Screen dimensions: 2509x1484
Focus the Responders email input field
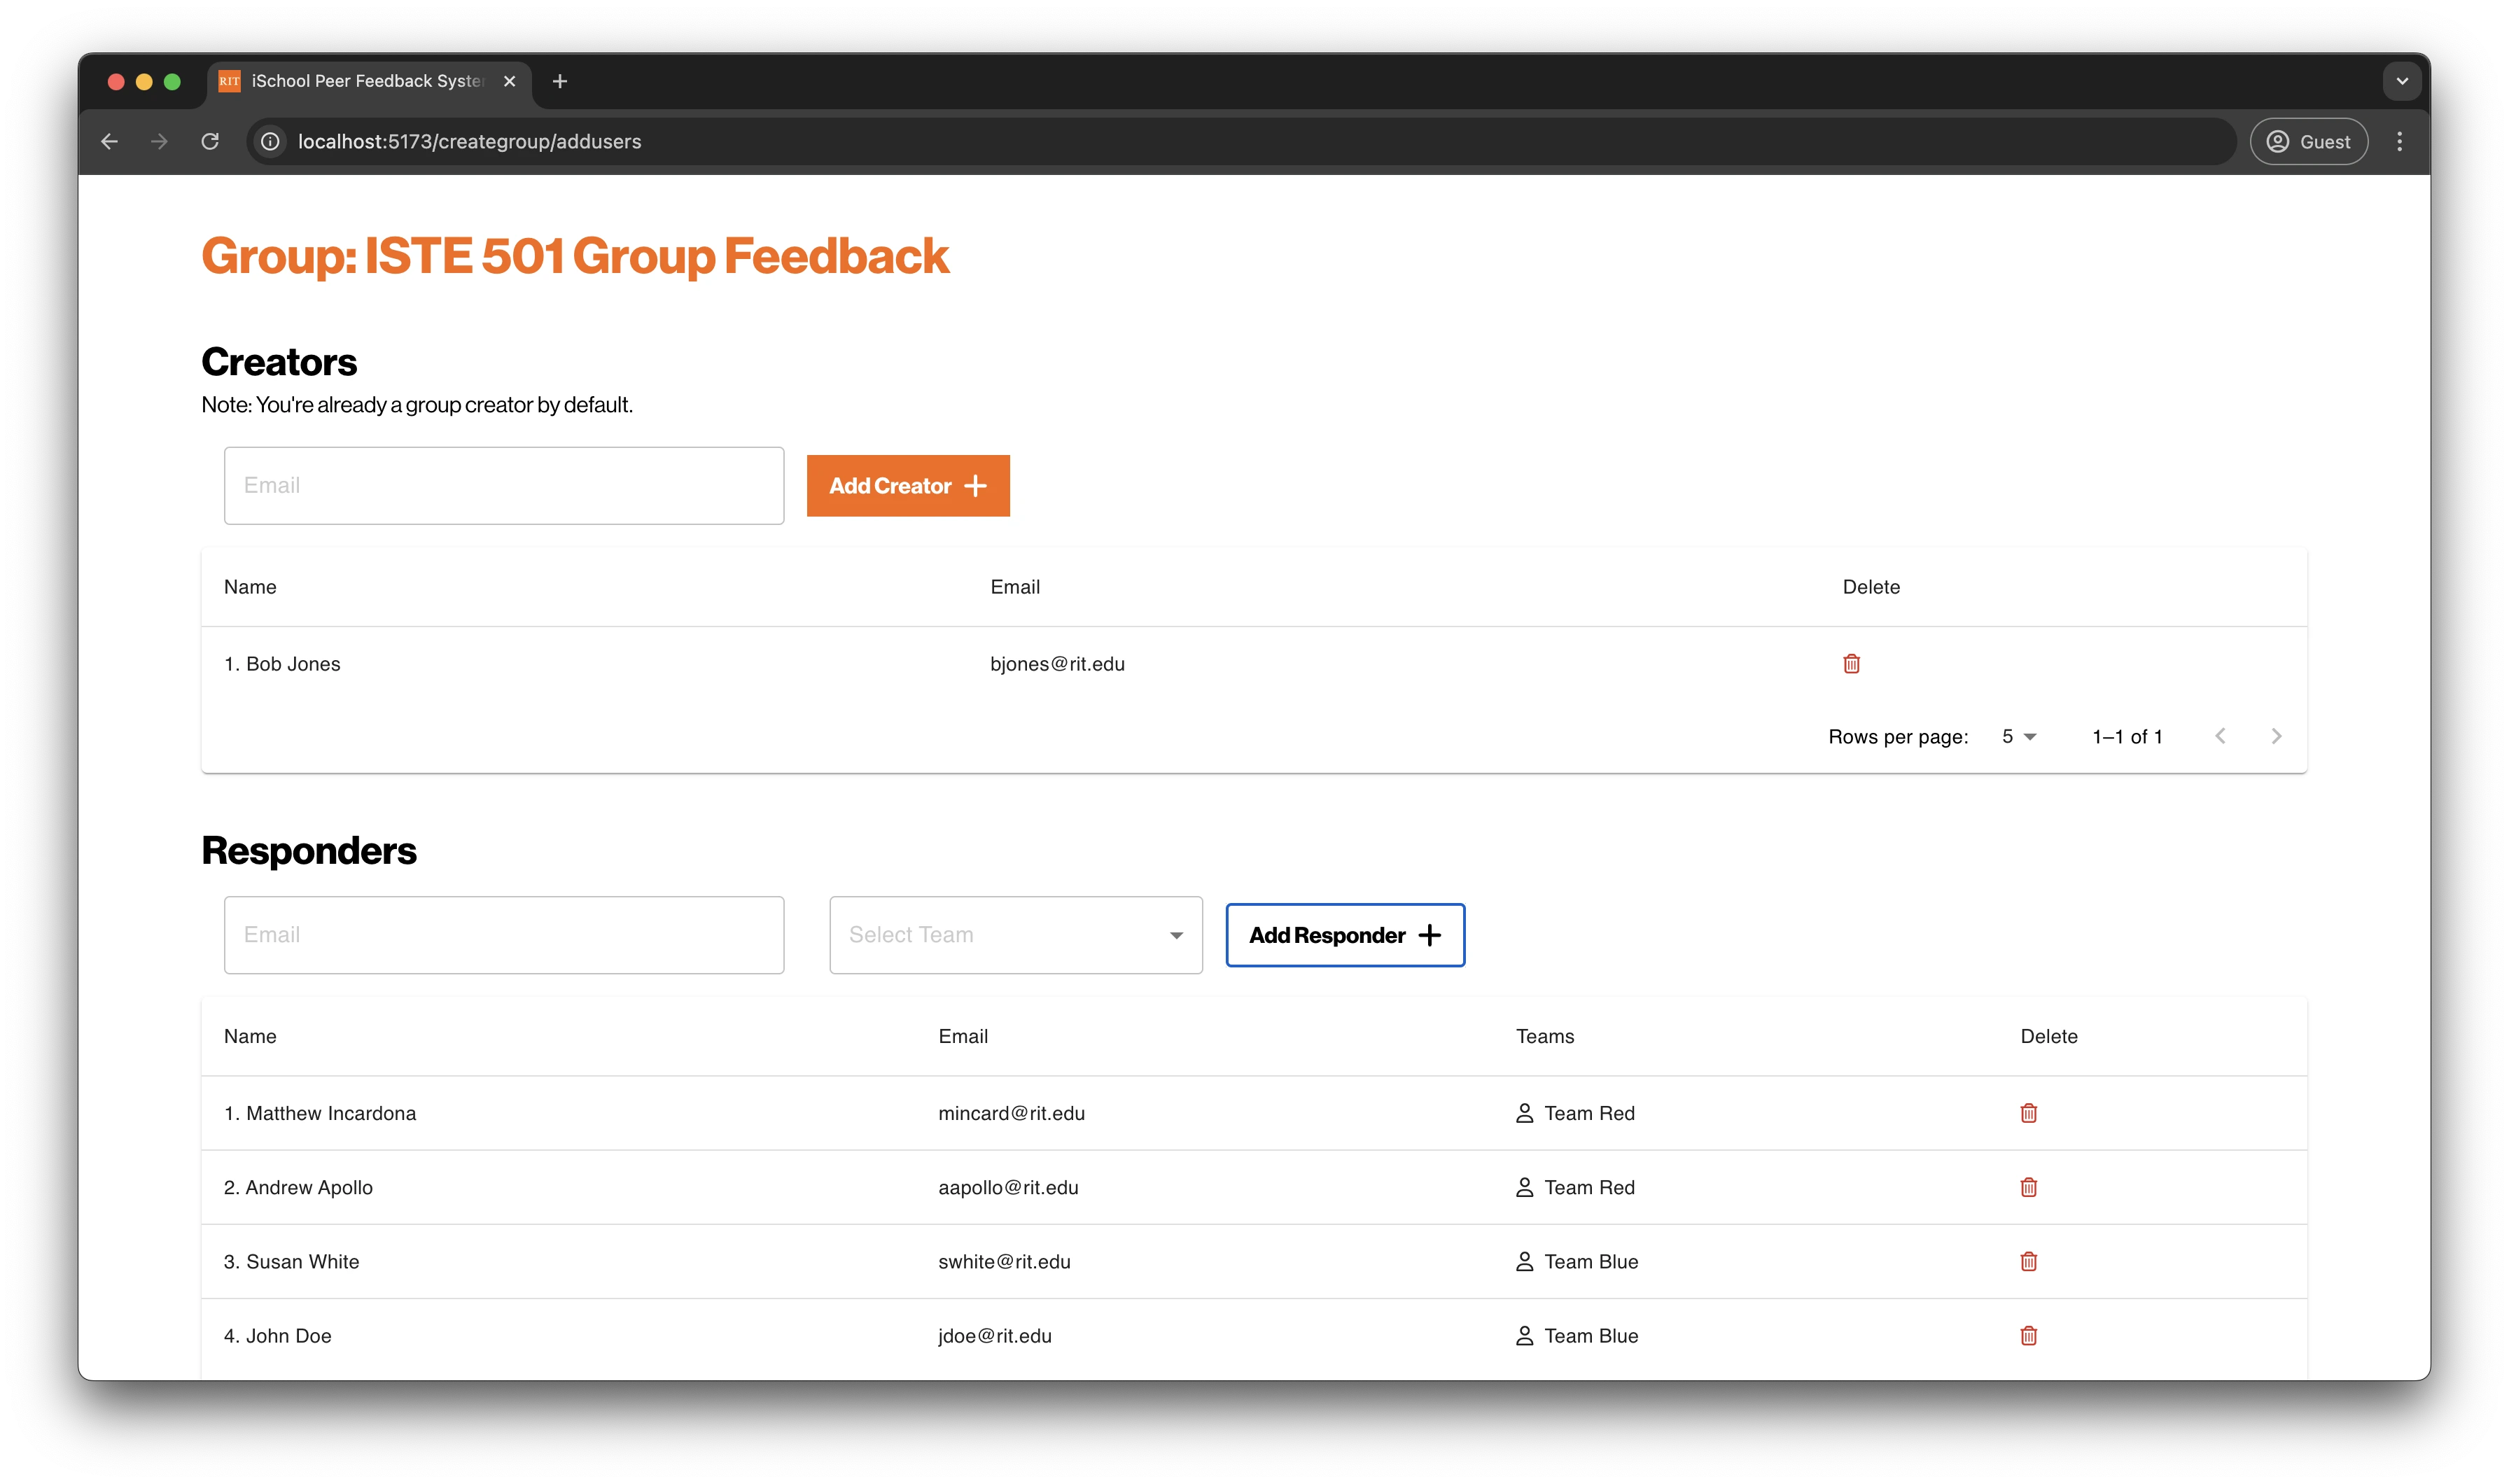(x=503, y=935)
